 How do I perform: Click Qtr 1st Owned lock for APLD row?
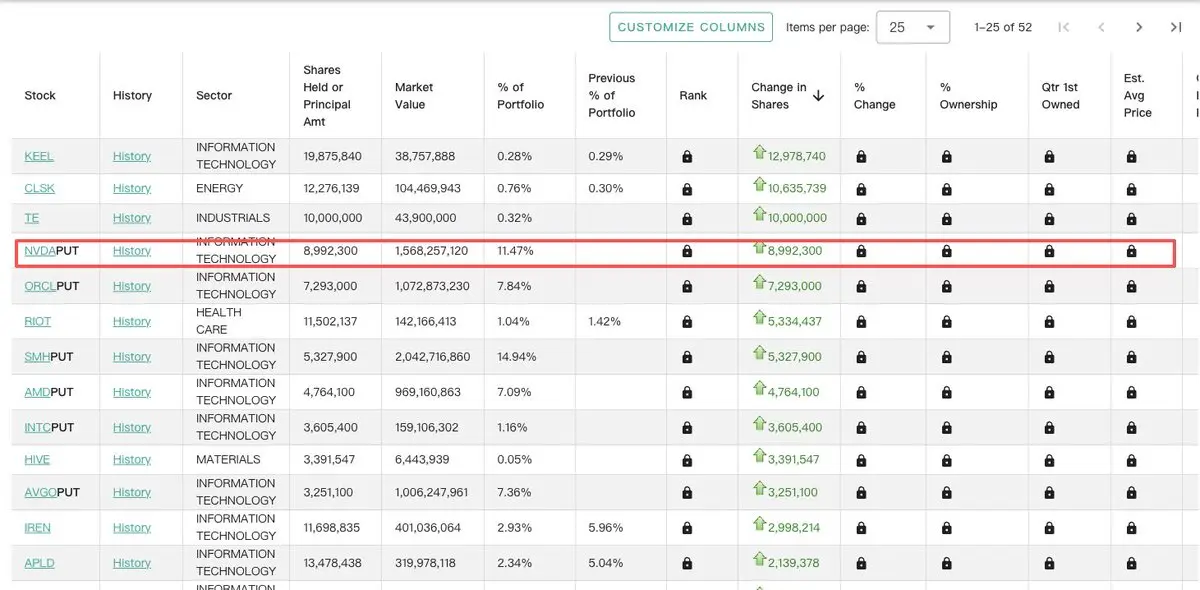tap(1049, 563)
